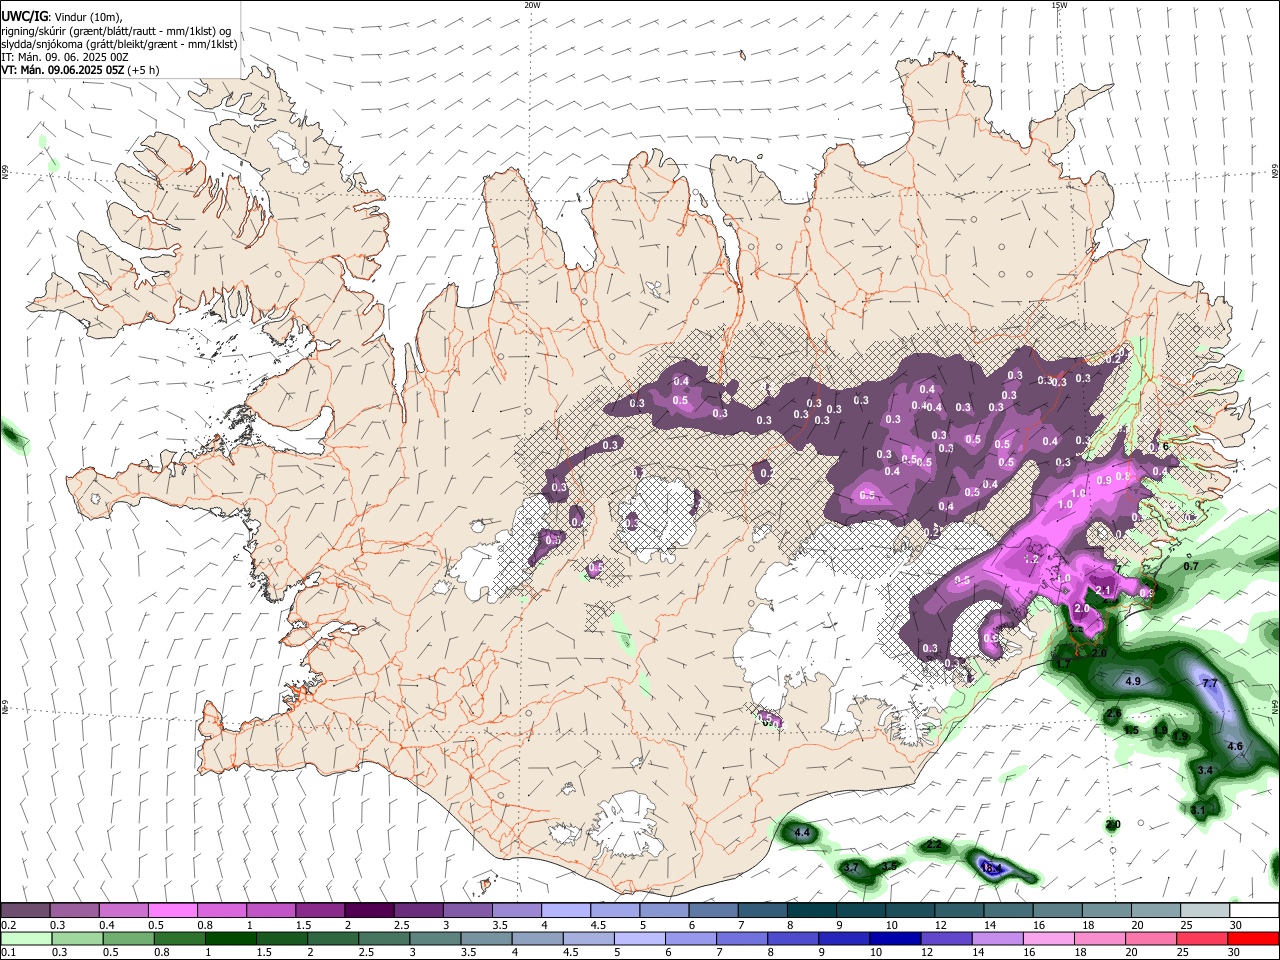This screenshot has width=1280, height=960.
Task: Click the light lavender 4 mm snow swatch
Action: 564,910
